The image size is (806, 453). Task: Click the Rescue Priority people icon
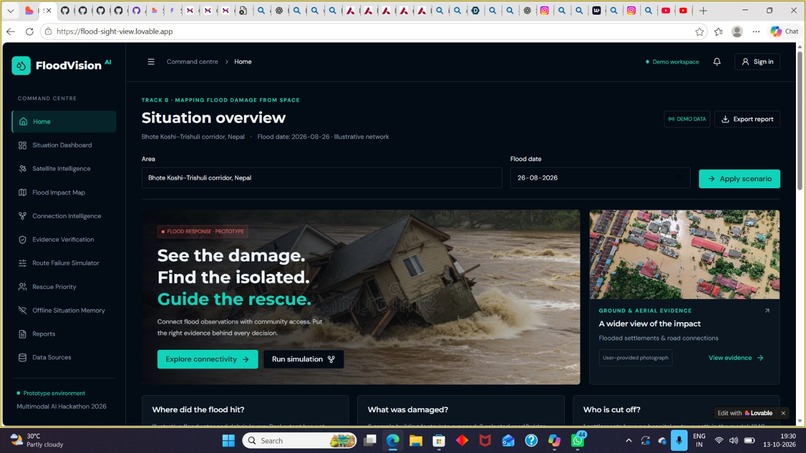click(x=22, y=286)
